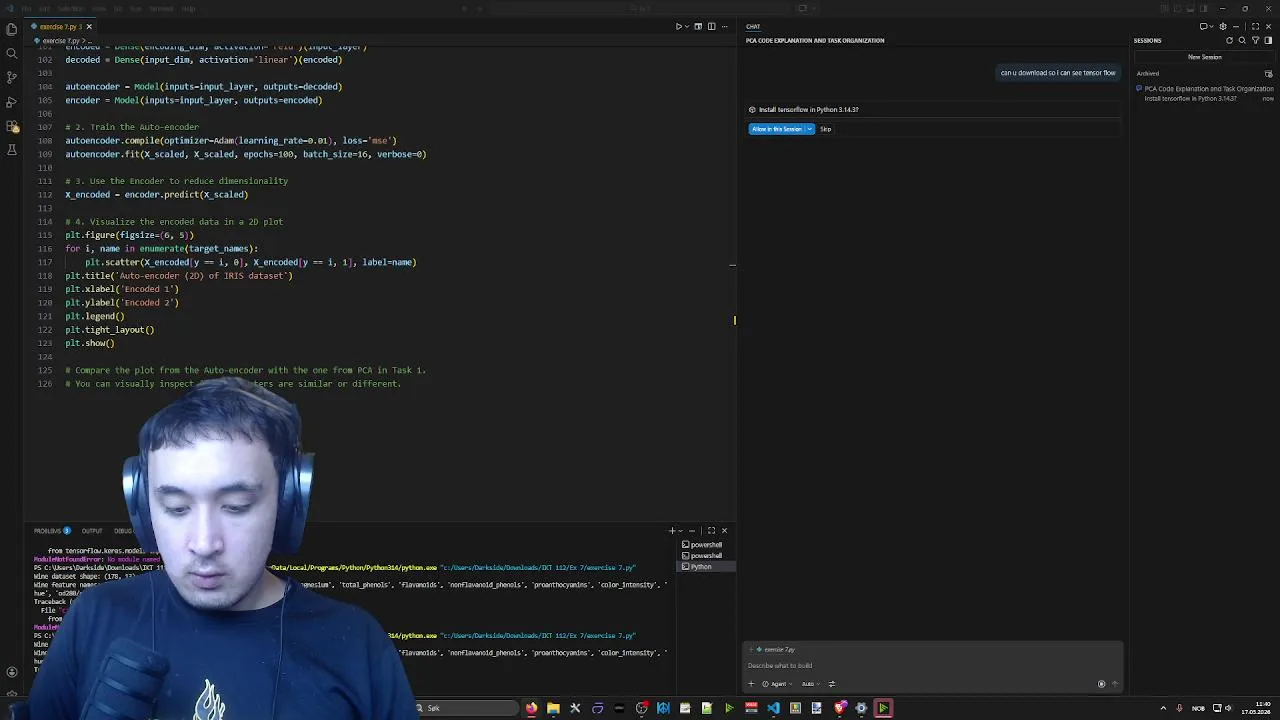Create a new terminal with plus icon
Viewport: 1280px width, 720px height.
(x=672, y=531)
